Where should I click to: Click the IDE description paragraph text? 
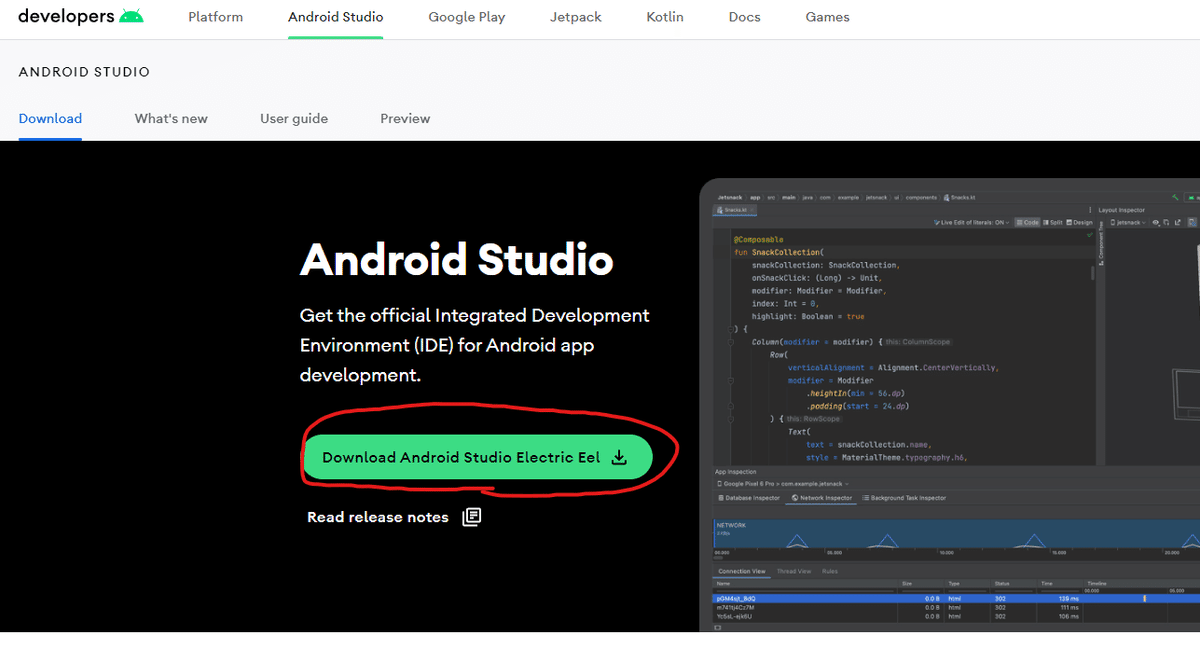tap(475, 345)
